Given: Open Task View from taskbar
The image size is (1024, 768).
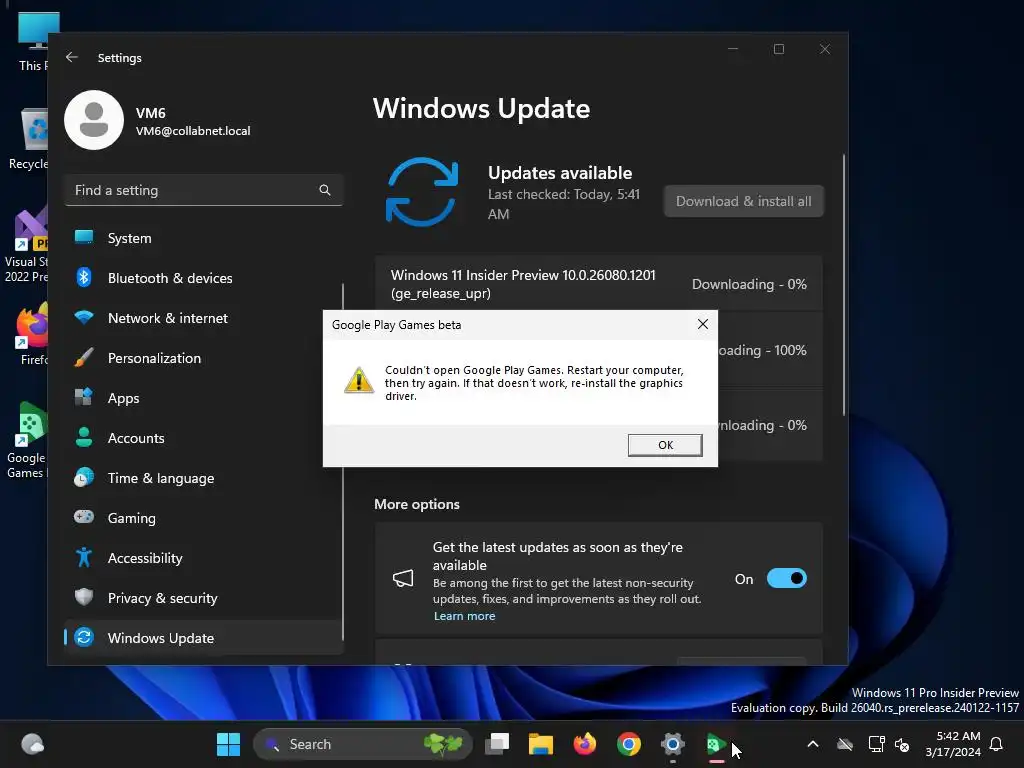Looking at the screenshot, I should click(497, 744).
